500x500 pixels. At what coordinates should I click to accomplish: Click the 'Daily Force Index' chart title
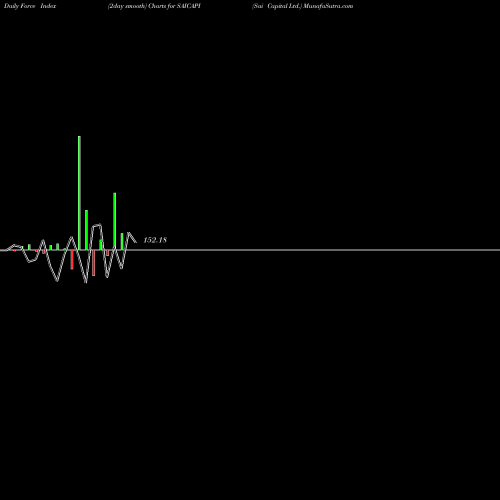30,6
